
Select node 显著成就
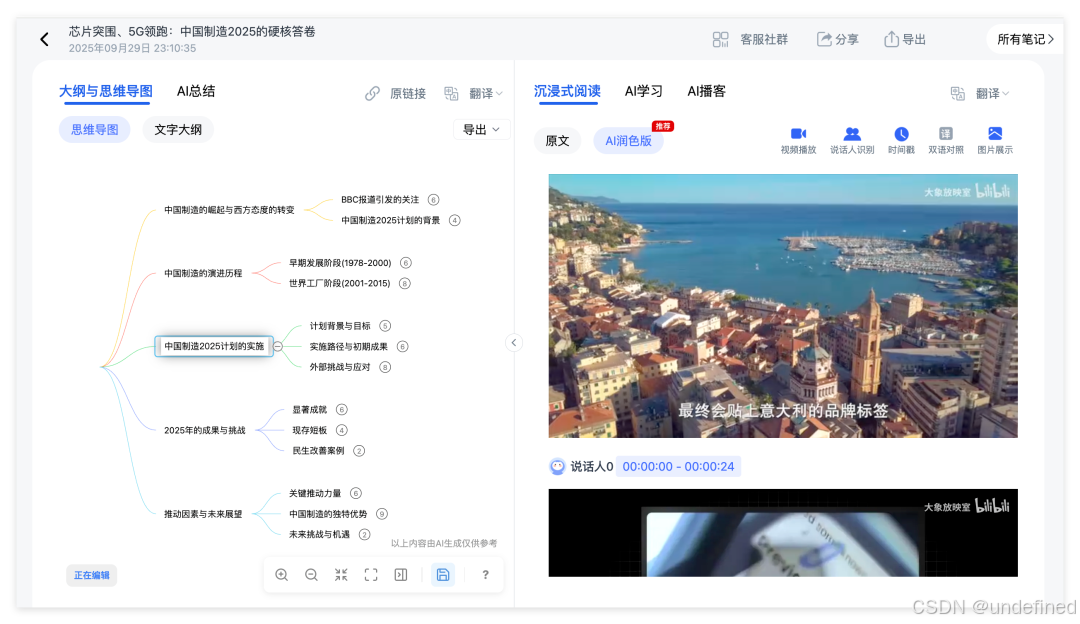(x=310, y=410)
